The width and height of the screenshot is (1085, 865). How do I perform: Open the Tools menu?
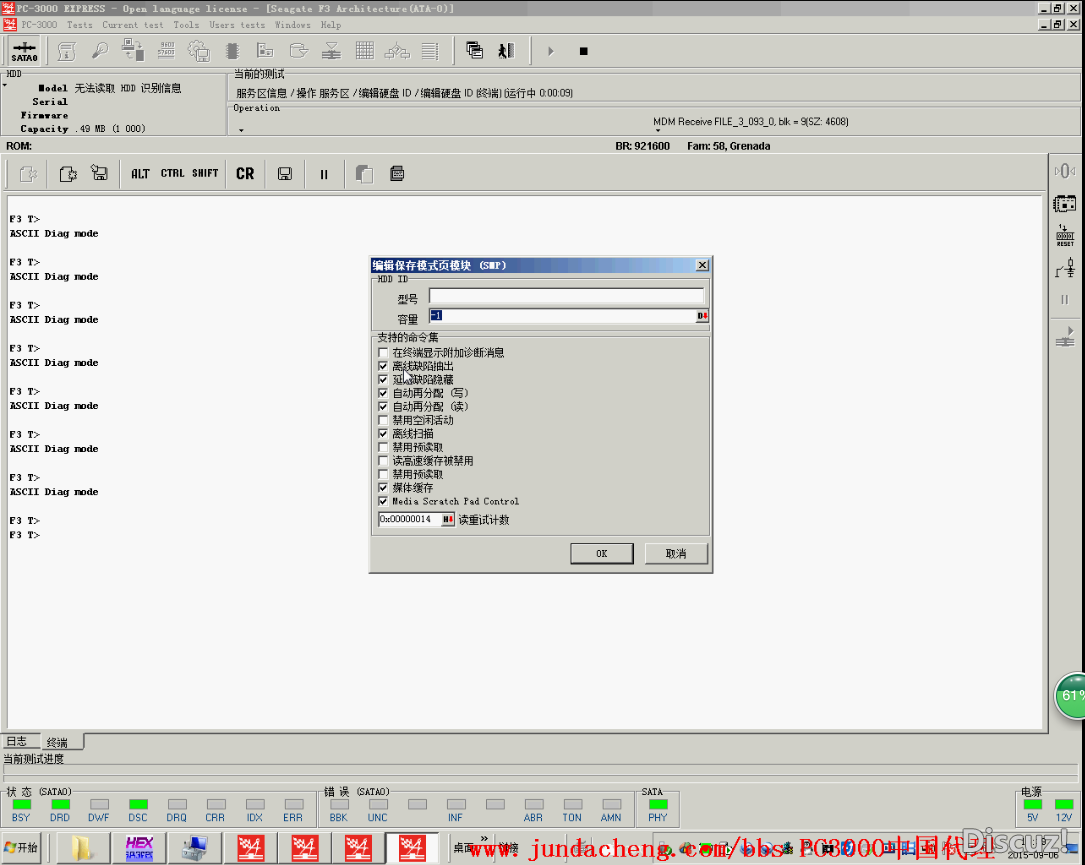click(x=186, y=25)
